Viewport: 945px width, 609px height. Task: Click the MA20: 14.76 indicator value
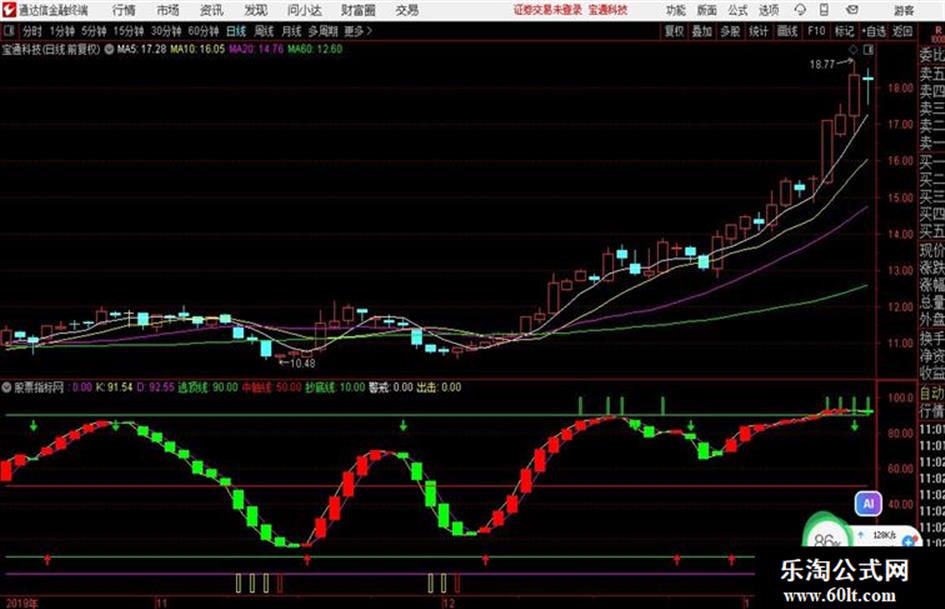[256, 49]
